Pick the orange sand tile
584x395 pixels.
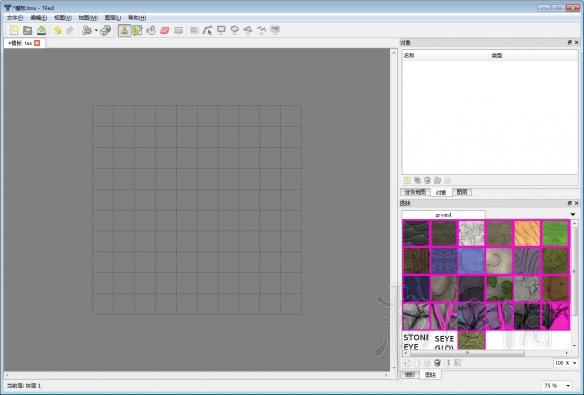(x=527, y=233)
